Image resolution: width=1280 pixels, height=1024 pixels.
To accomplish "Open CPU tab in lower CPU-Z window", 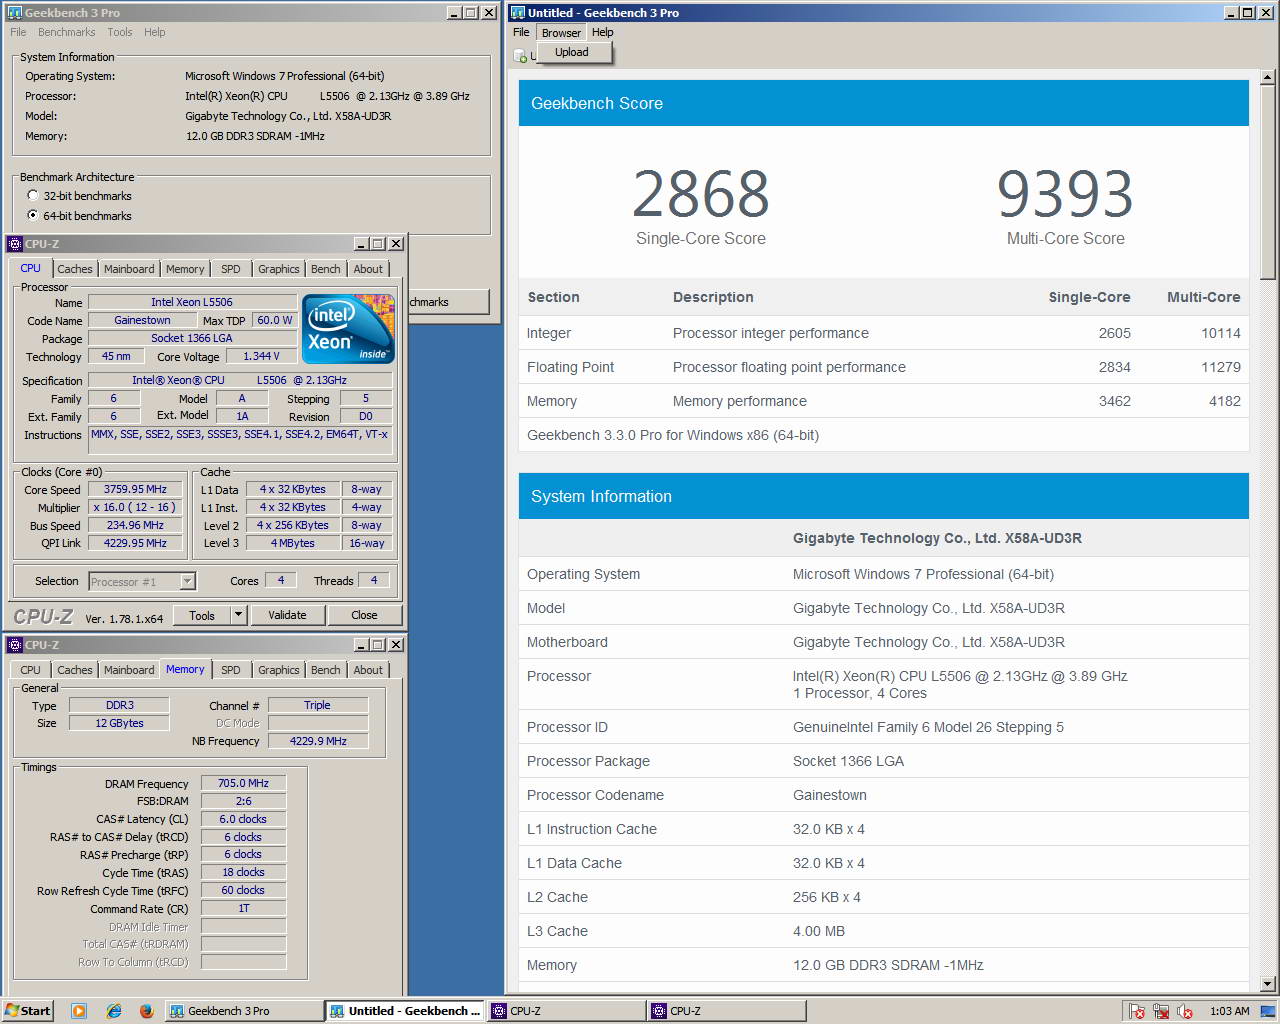I will [x=31, y=670].
